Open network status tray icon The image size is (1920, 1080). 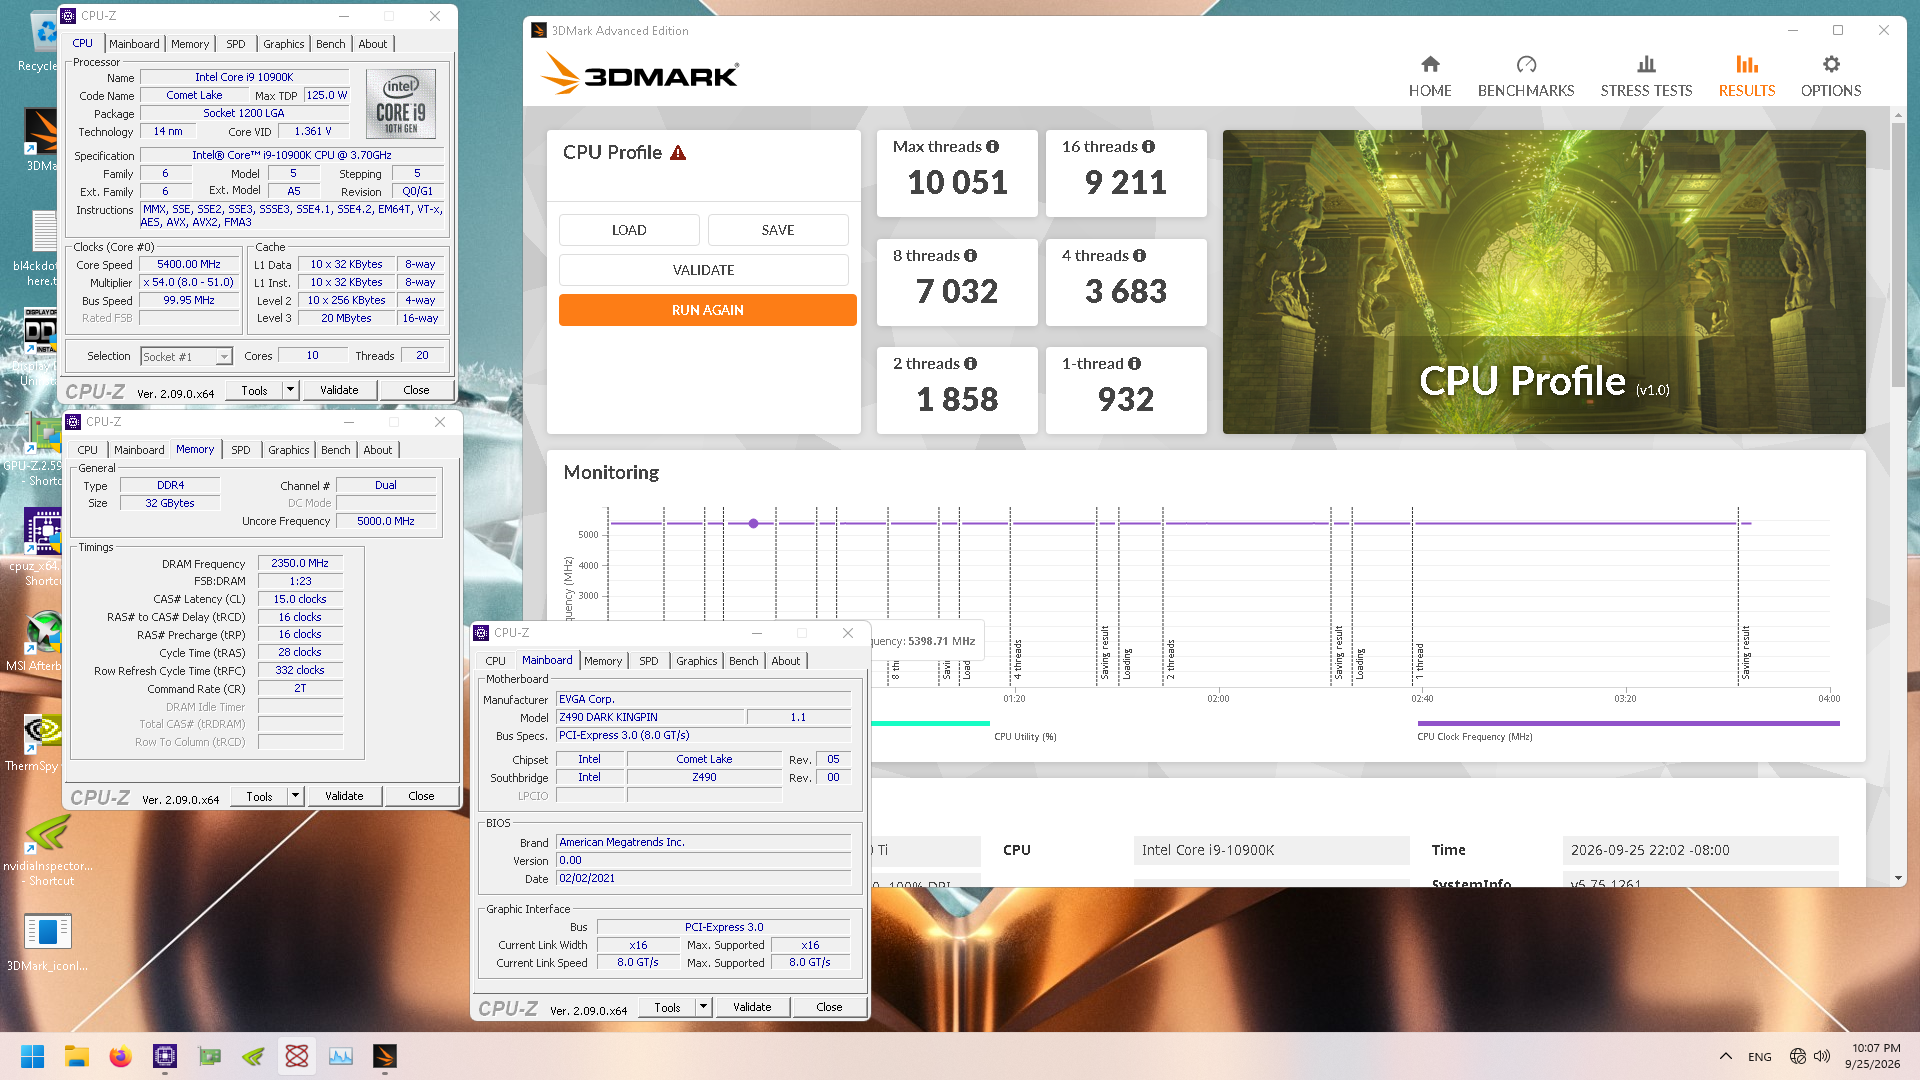(1797, 1056)
